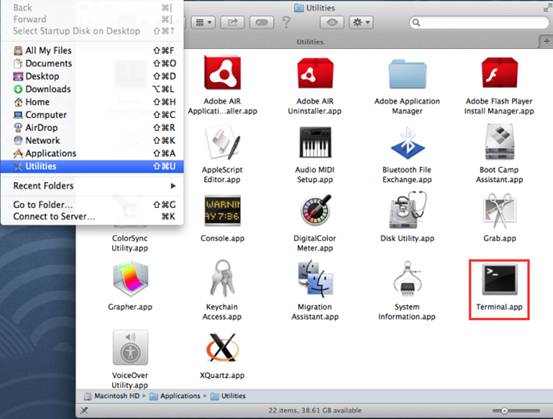Choose Computer in Go menu
553x419 pixels.
(x=92, y=115)
